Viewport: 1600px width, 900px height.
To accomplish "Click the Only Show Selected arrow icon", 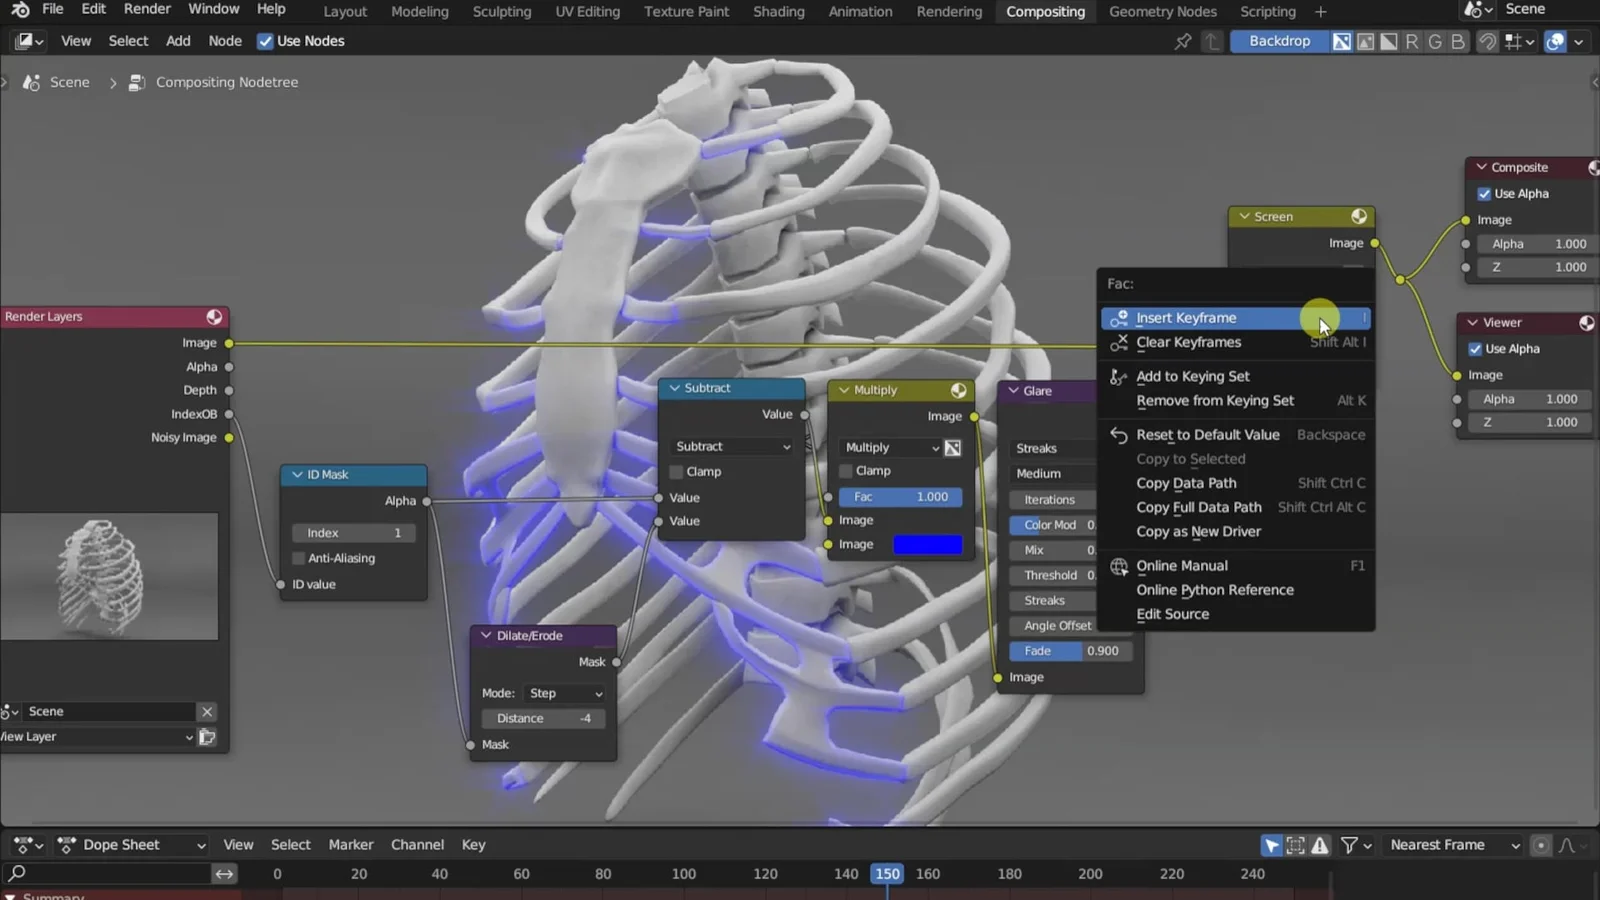I will click(x=1271, y=845).
